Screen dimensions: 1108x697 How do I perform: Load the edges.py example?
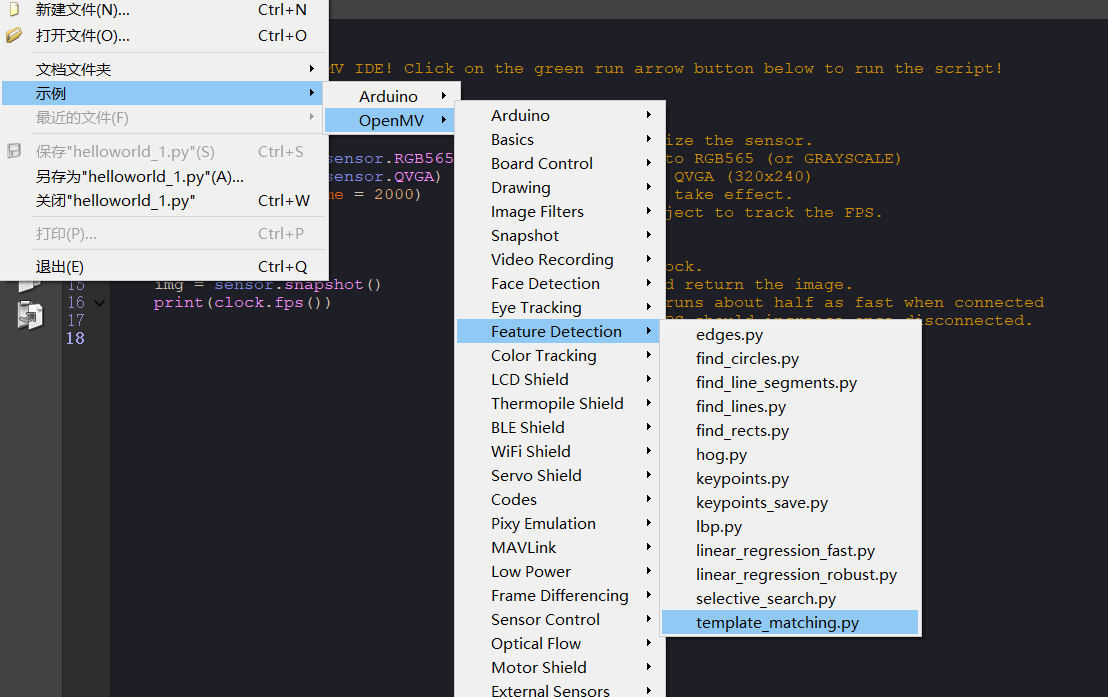coord(790,335)
